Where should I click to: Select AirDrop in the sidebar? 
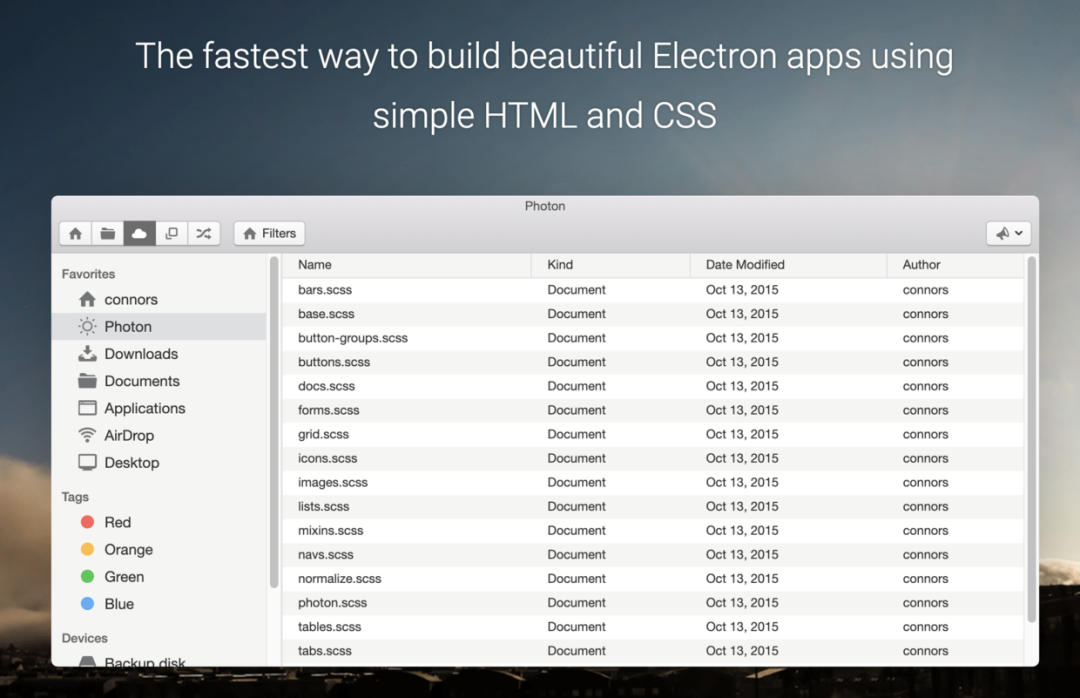(159, 435)
